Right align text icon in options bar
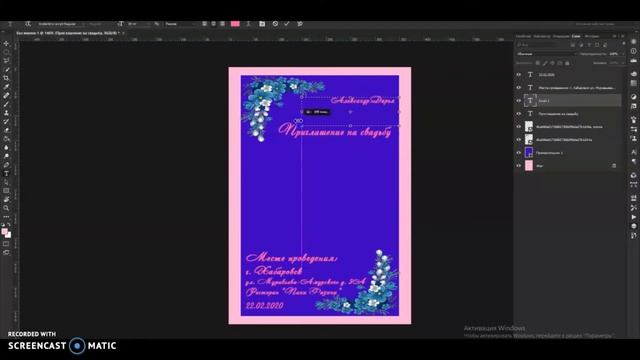This screenshot has height=360, width=640. [x=222, y=24]
